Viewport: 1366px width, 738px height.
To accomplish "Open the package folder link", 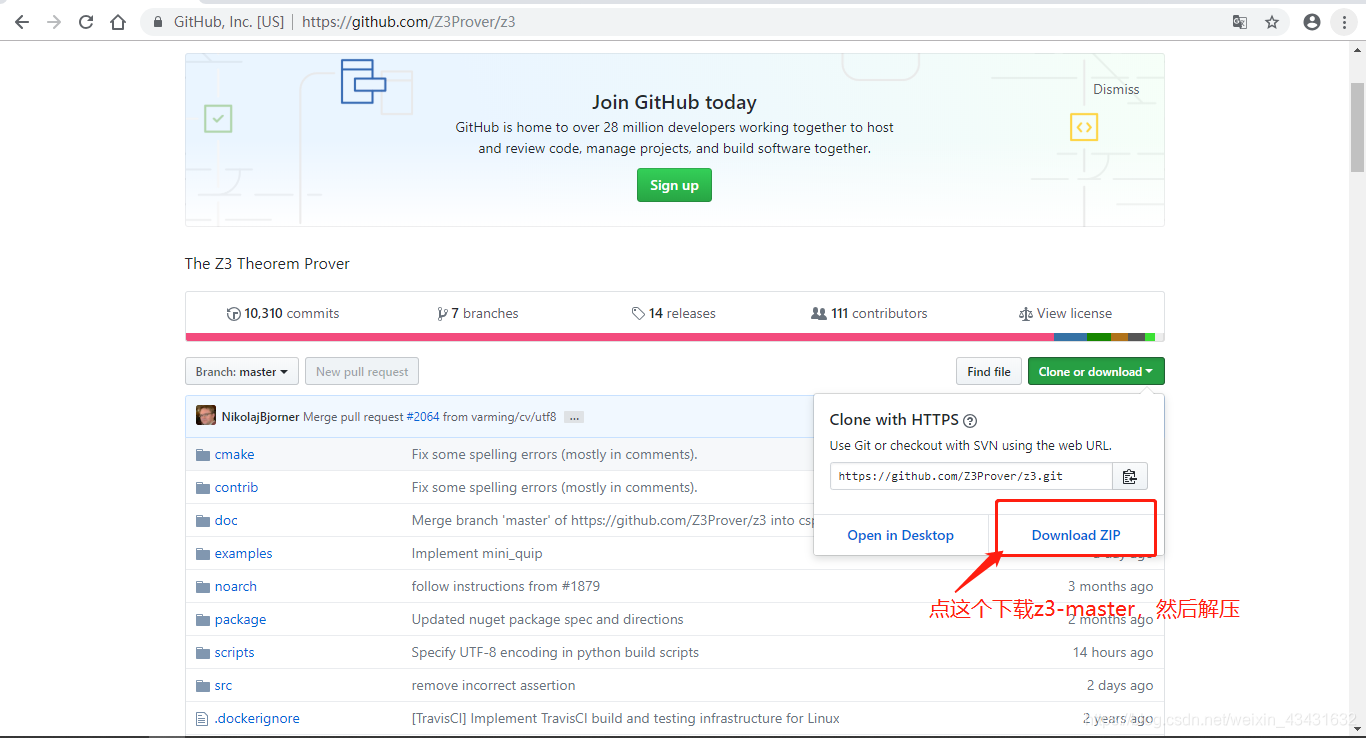I will click(240, 619).
